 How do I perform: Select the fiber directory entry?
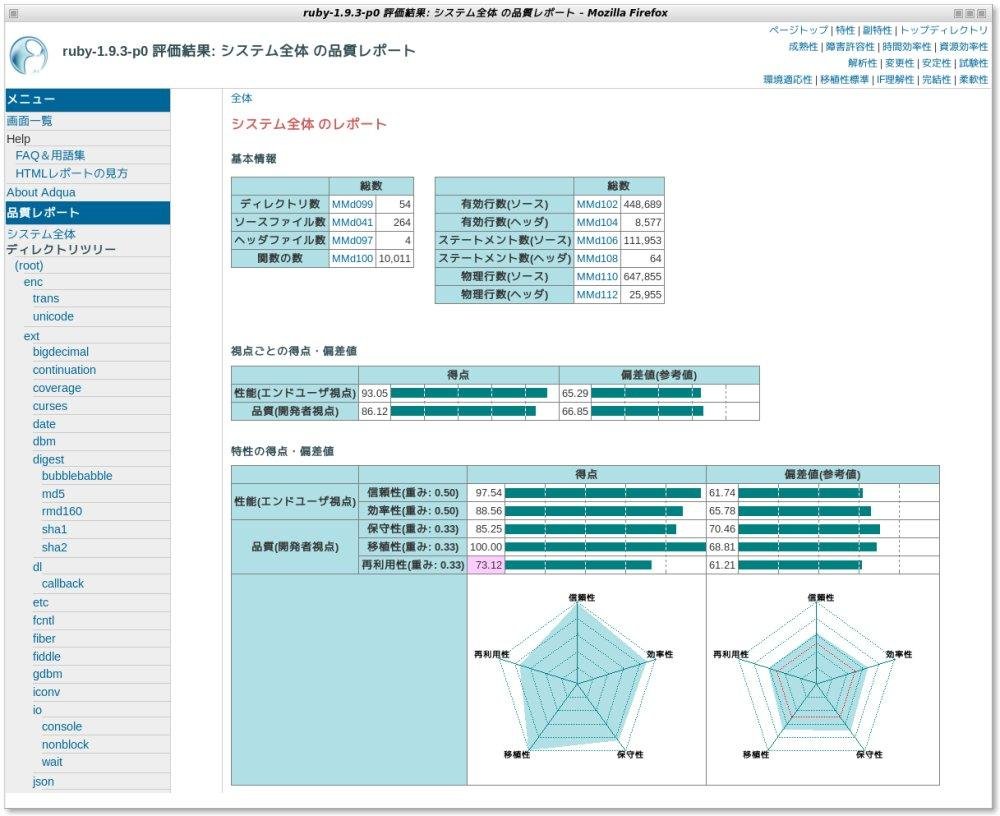pyautogui.click(x=44, y=638)
